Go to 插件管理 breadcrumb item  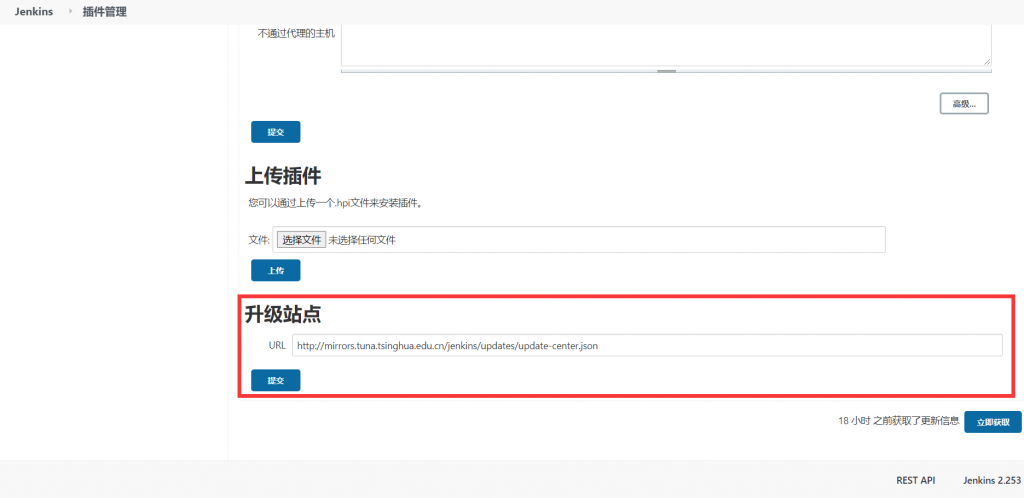tap(104, 12)
